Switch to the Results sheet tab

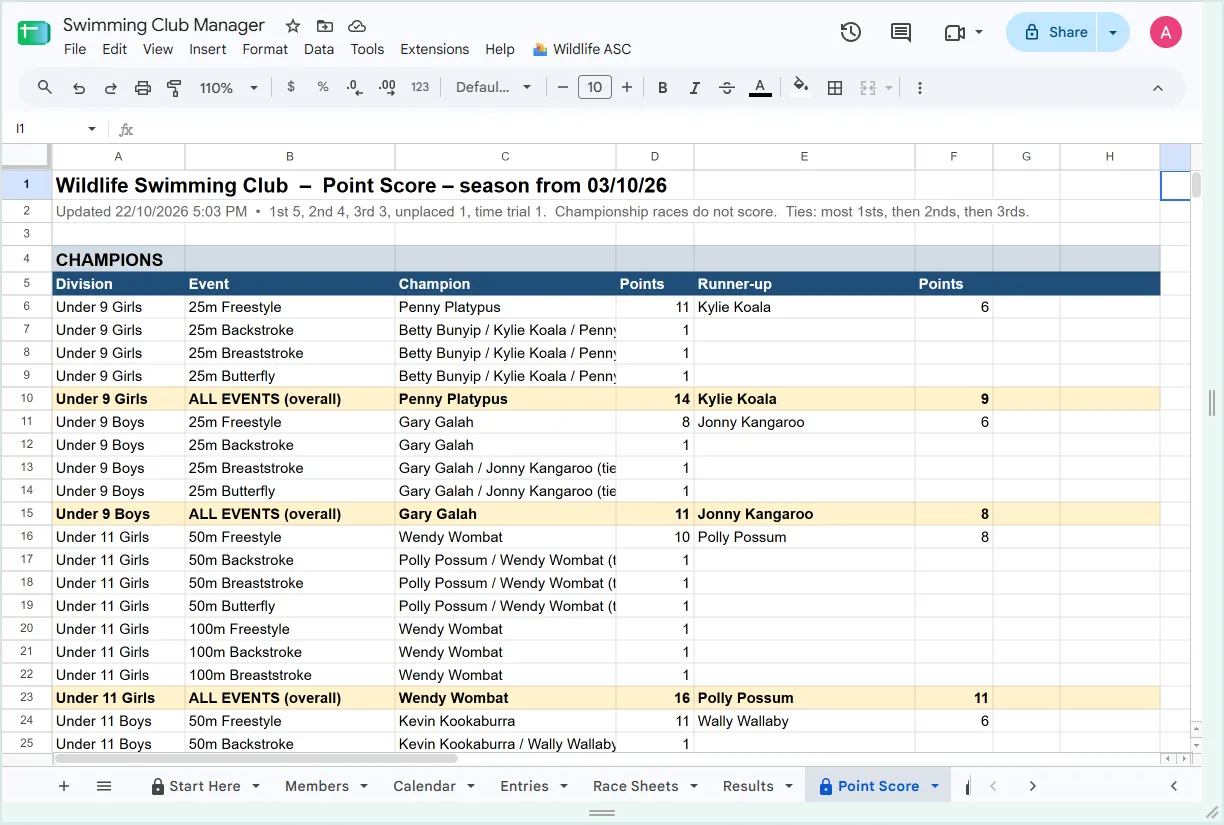click(x=748, y=786)
